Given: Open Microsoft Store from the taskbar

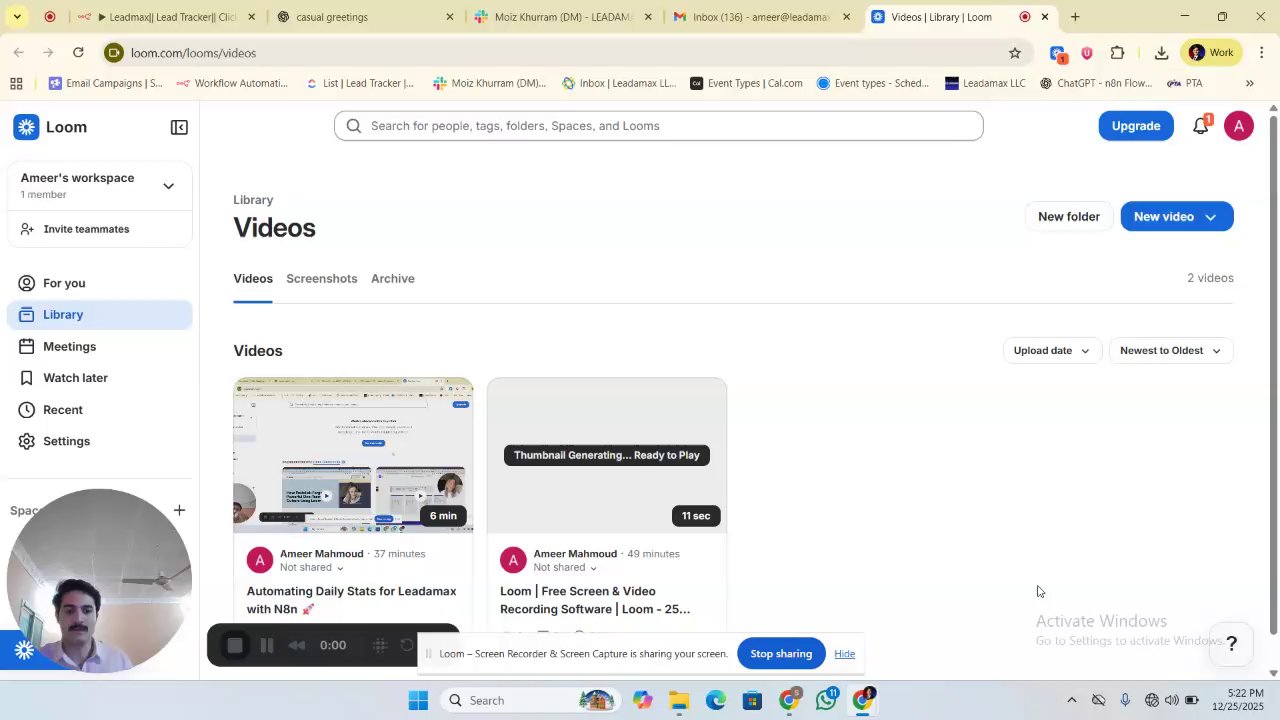Looking at the screenshot, I should (752, 701).
